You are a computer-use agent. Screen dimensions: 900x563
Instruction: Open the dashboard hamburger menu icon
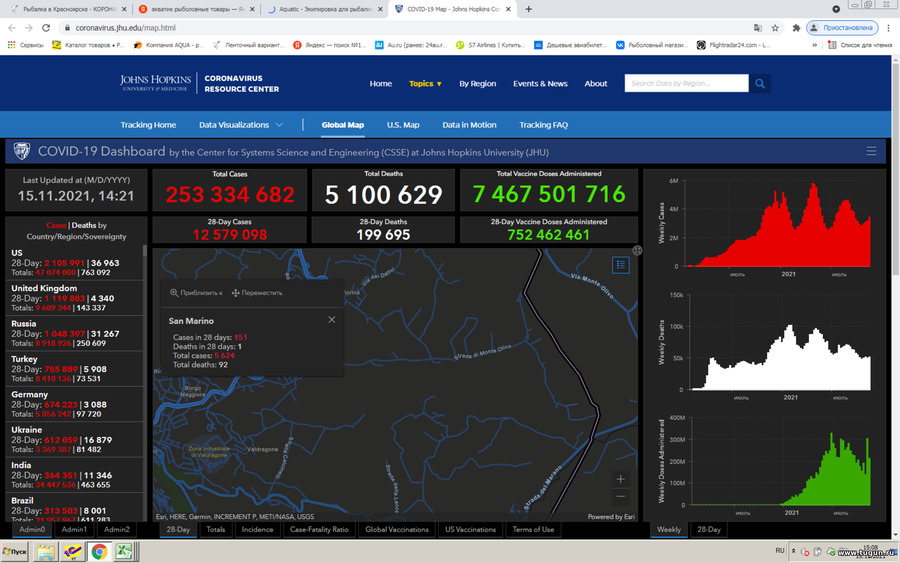pos(871,152)
